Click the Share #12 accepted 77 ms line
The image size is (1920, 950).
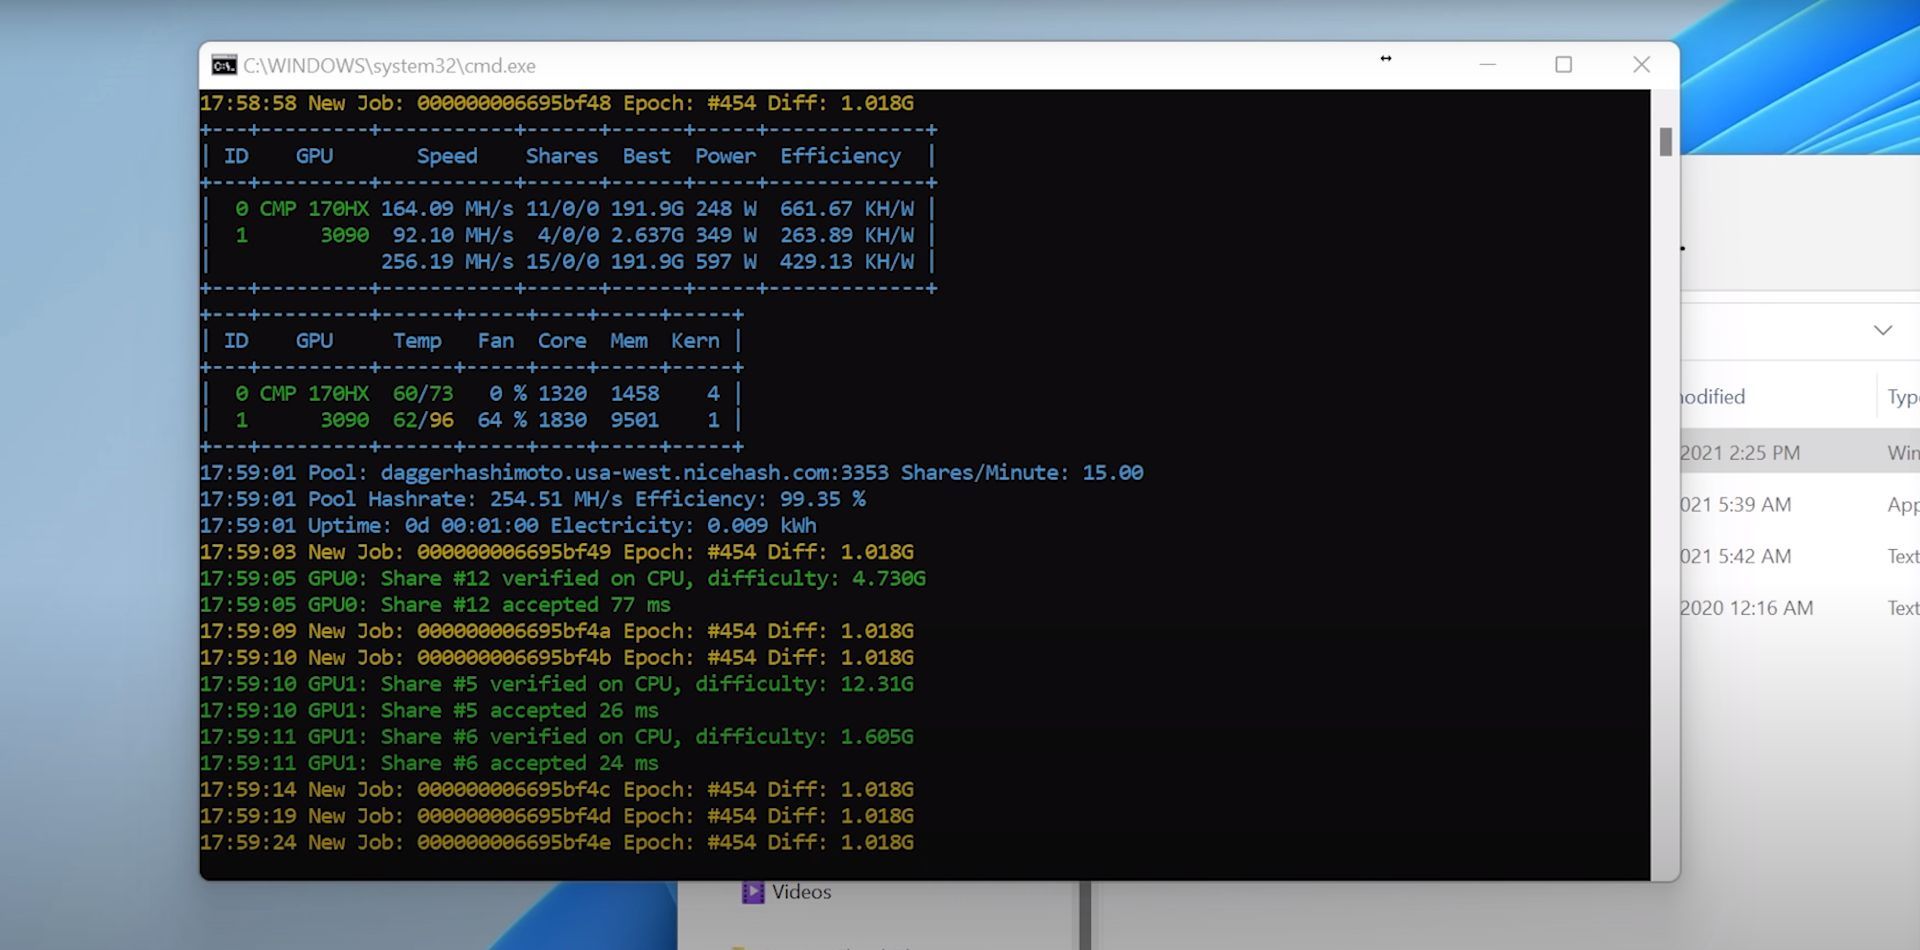click(435, 605)
